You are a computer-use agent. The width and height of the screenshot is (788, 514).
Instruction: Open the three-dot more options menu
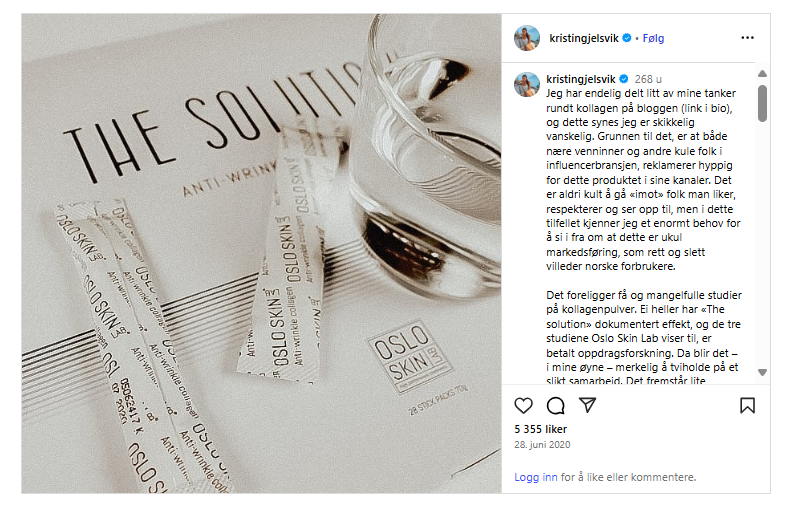pyautogui.click(x=747, y=38)
